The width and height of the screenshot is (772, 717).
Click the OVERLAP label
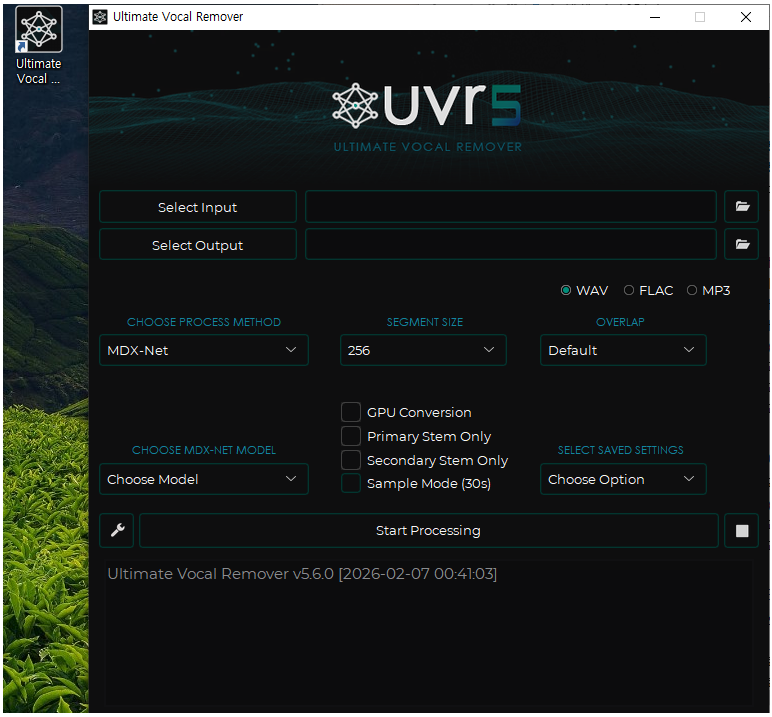tap(620, 322)
